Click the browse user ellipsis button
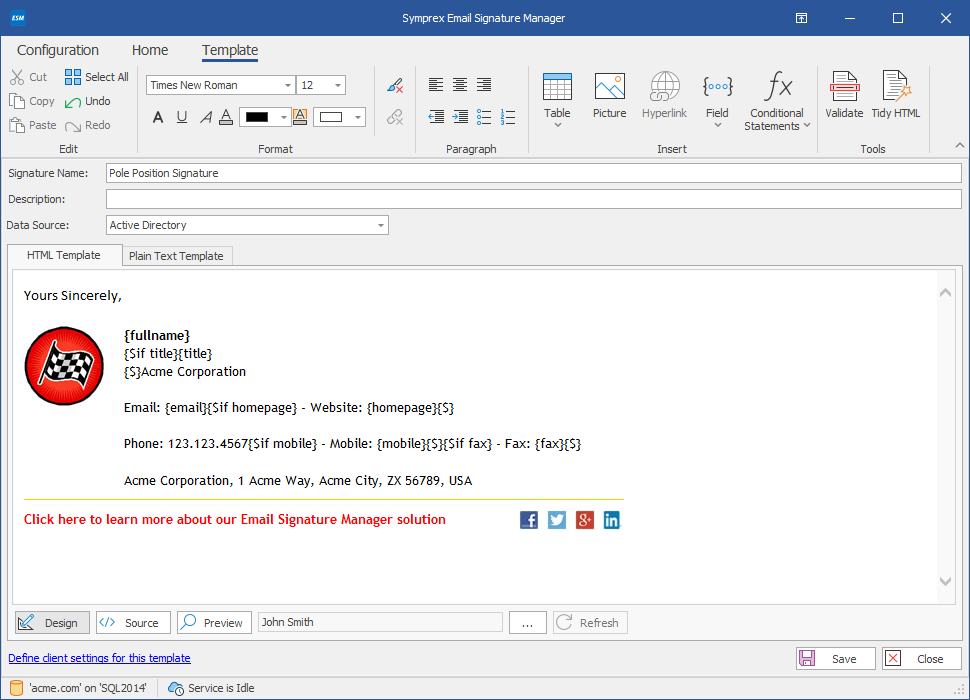The height and width of the screenshot is (700, 970). [528, 623]
